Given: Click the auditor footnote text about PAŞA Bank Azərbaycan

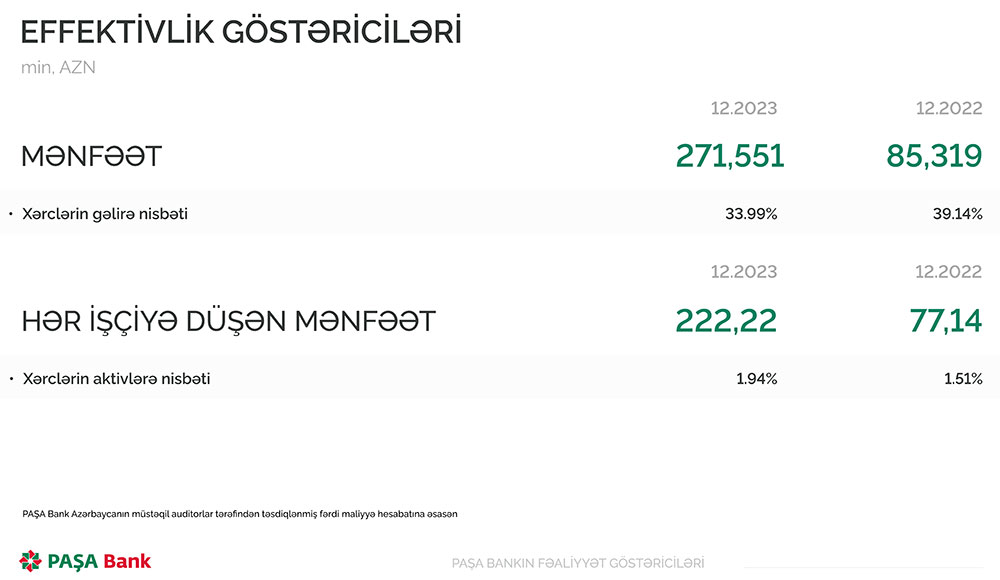Looking at the screenshot, I should tap(239, 514).
